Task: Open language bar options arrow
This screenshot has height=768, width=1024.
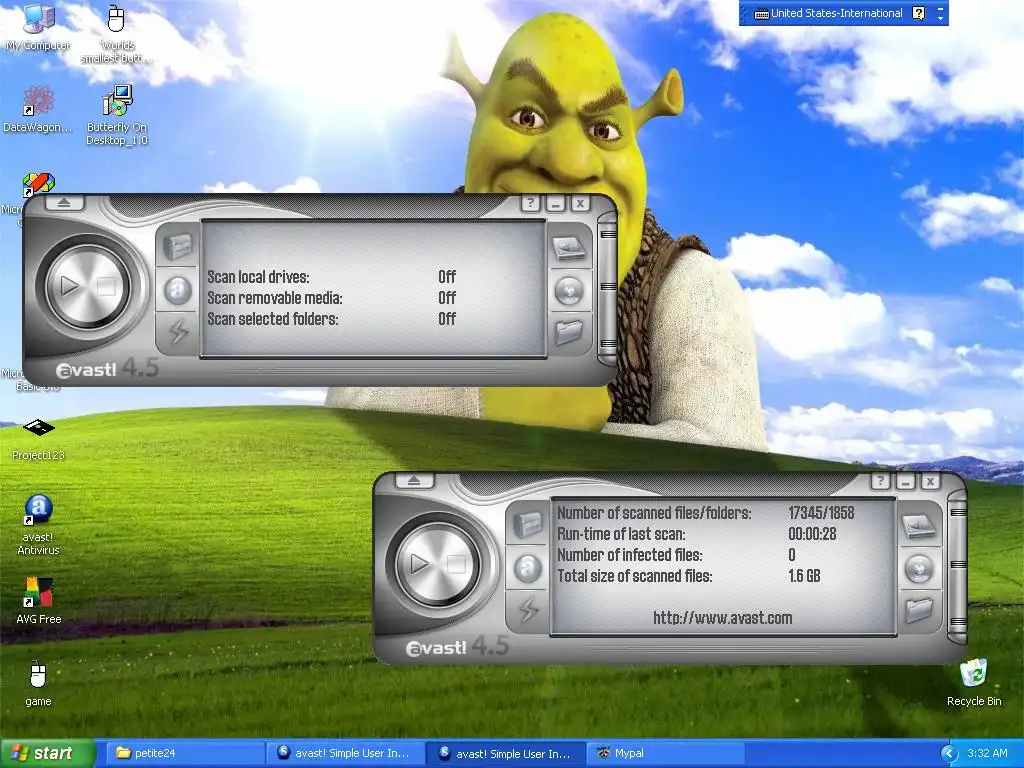Action: [940, 18]
